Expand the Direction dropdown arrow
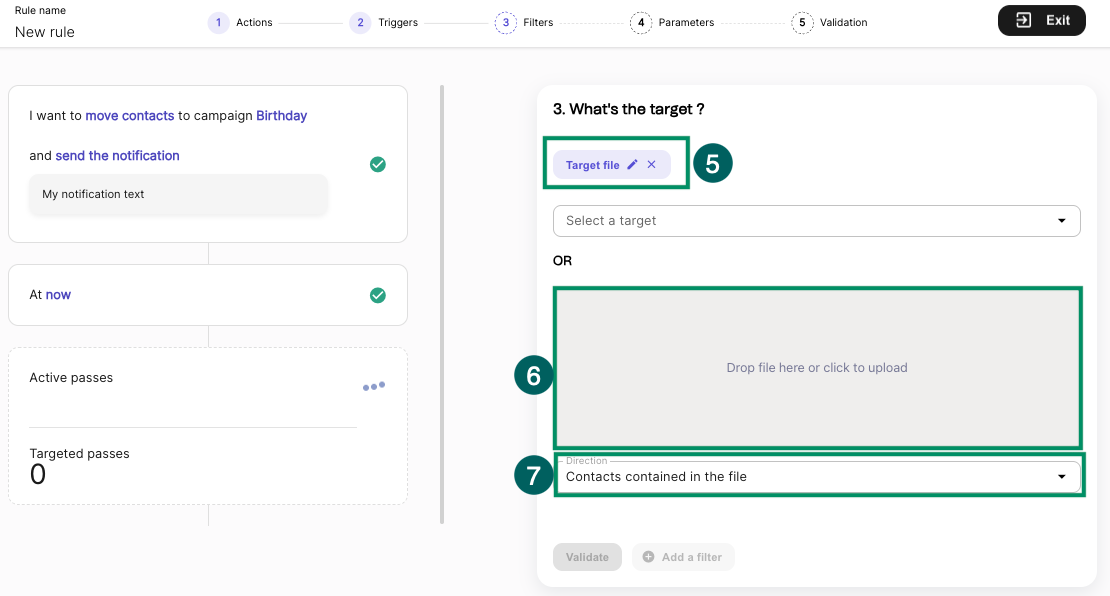 1062,477
